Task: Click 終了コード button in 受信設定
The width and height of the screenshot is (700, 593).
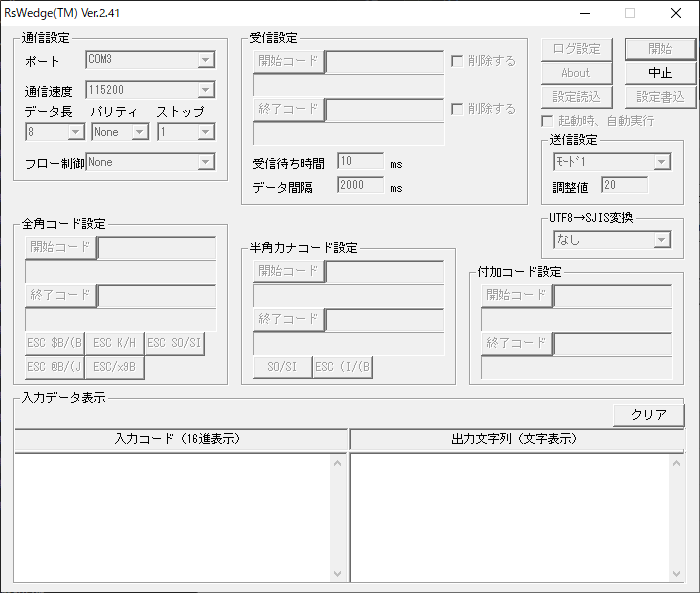Action: [x=288, y=109]
